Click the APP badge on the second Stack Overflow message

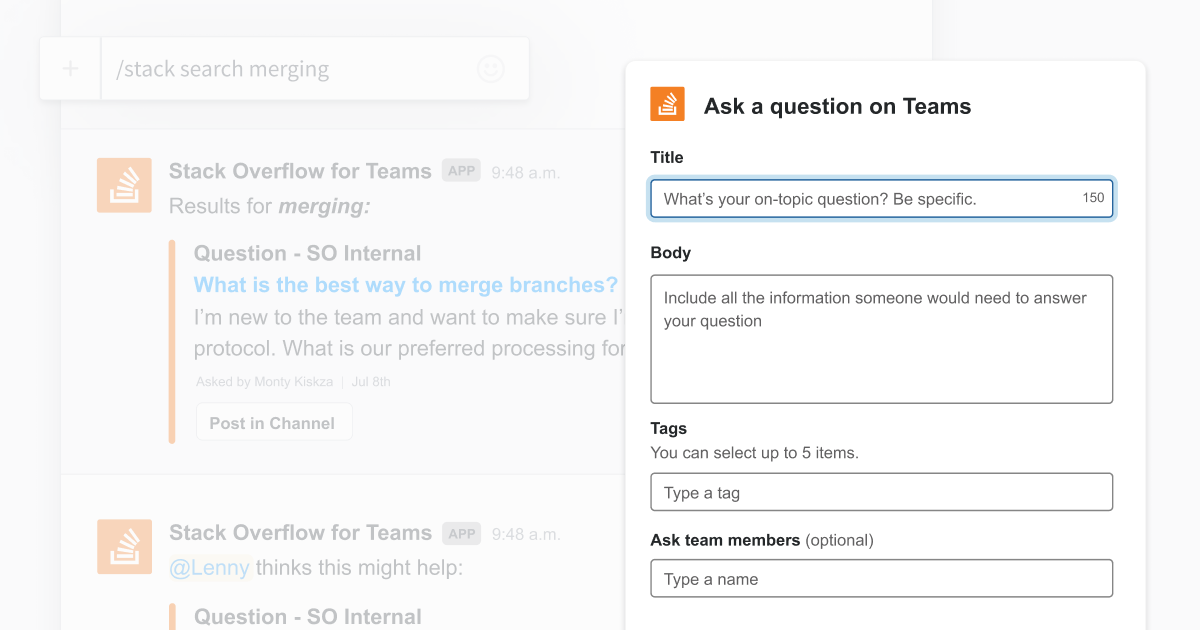tap(461, 533)
